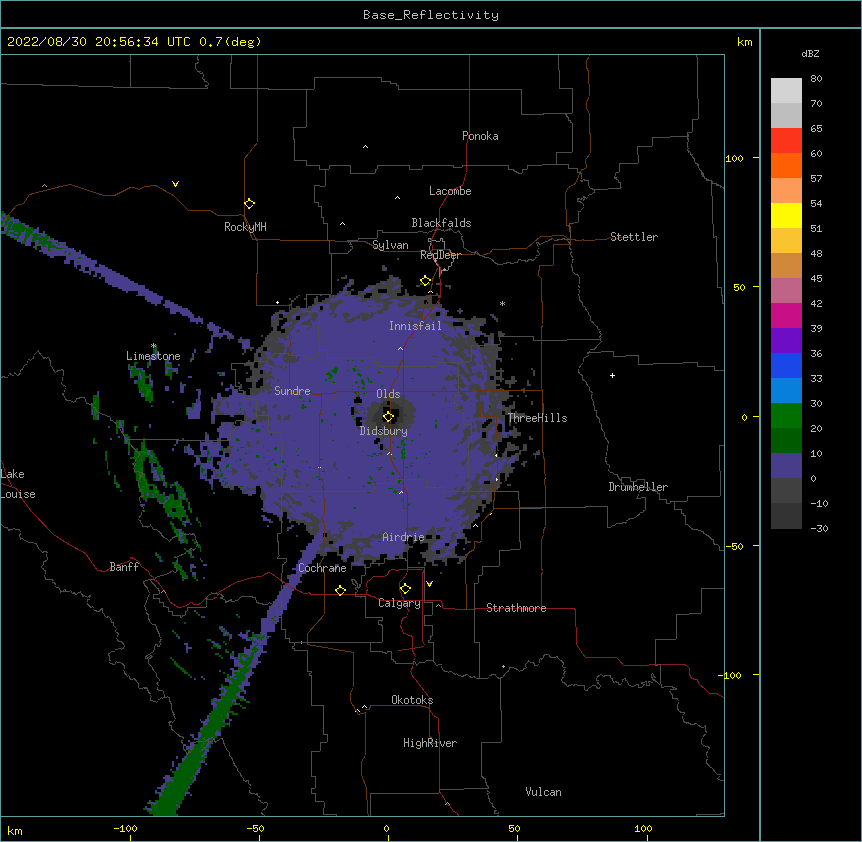This screenshot has width=862, height=842.
Task: Click the yellow diamond marker below RedDeer
Action: [426, 281]
